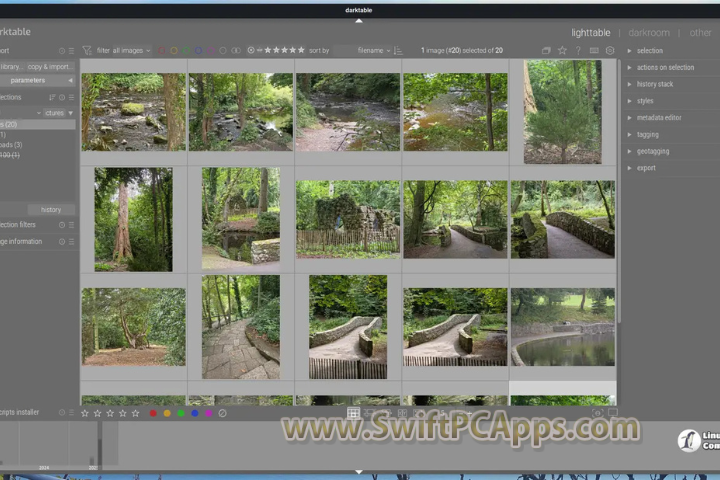Switch to the darkroom view
The image size is (720, 480).
649,33
